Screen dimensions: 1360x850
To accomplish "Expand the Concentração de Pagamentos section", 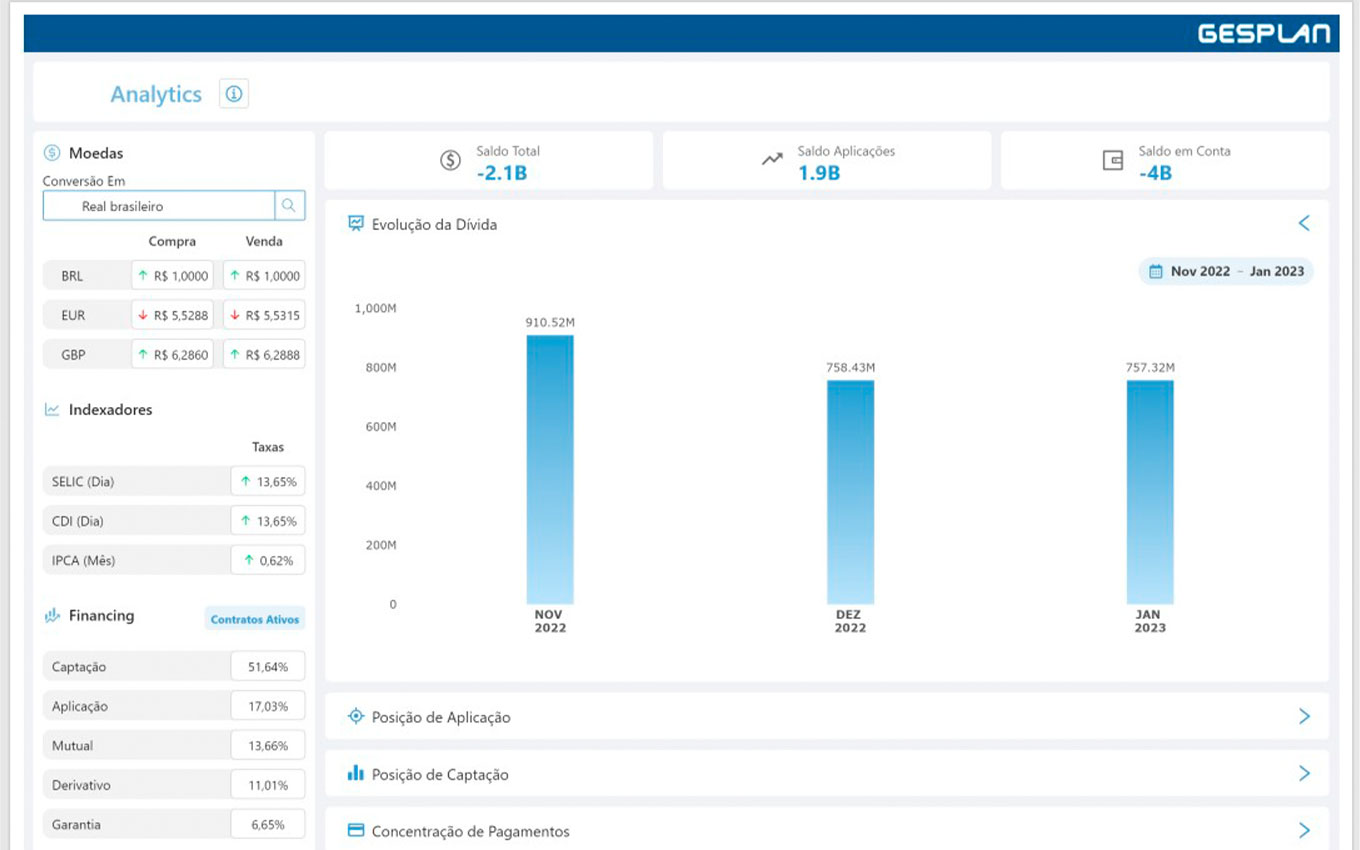I will click(1303, 830).
